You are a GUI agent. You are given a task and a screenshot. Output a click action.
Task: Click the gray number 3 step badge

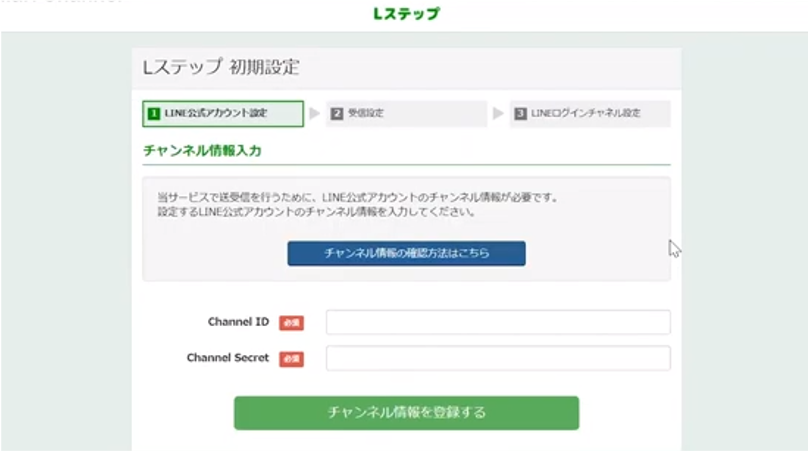pyautogui.click(x=520, y=114)
